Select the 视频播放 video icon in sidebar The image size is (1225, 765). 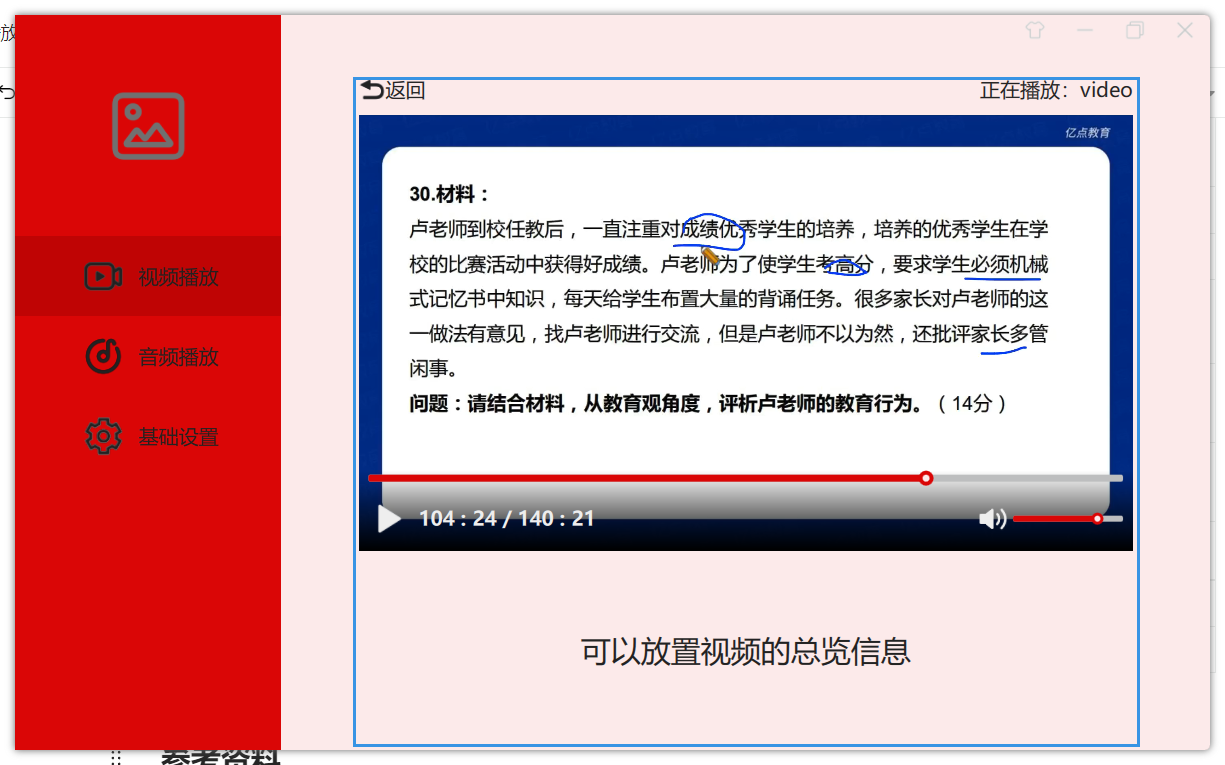(x=104, y=276)
